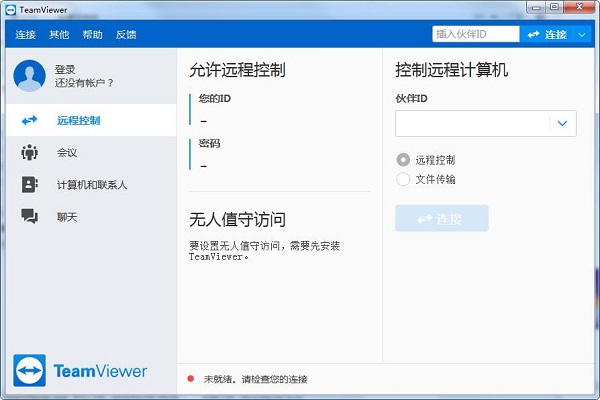
Task: Expand the partner ID dropdown arrow
Action: (563, 123)
